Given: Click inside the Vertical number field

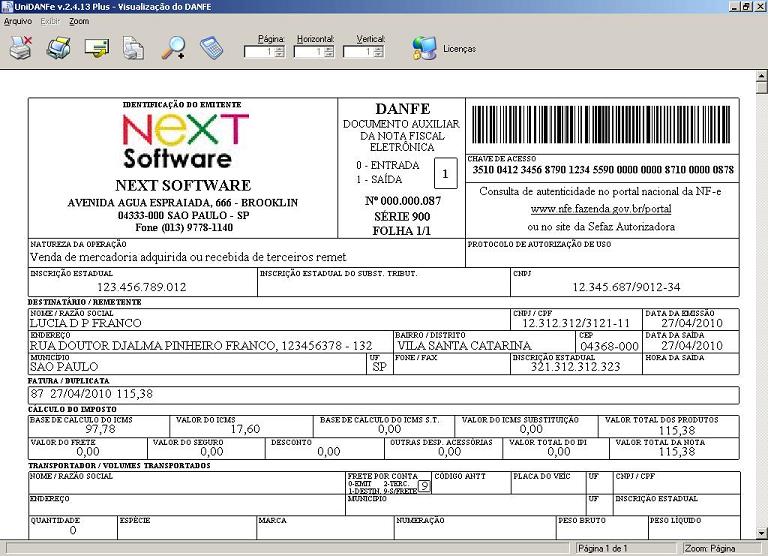Looking at the screenshot, I should tap(359, 51).
